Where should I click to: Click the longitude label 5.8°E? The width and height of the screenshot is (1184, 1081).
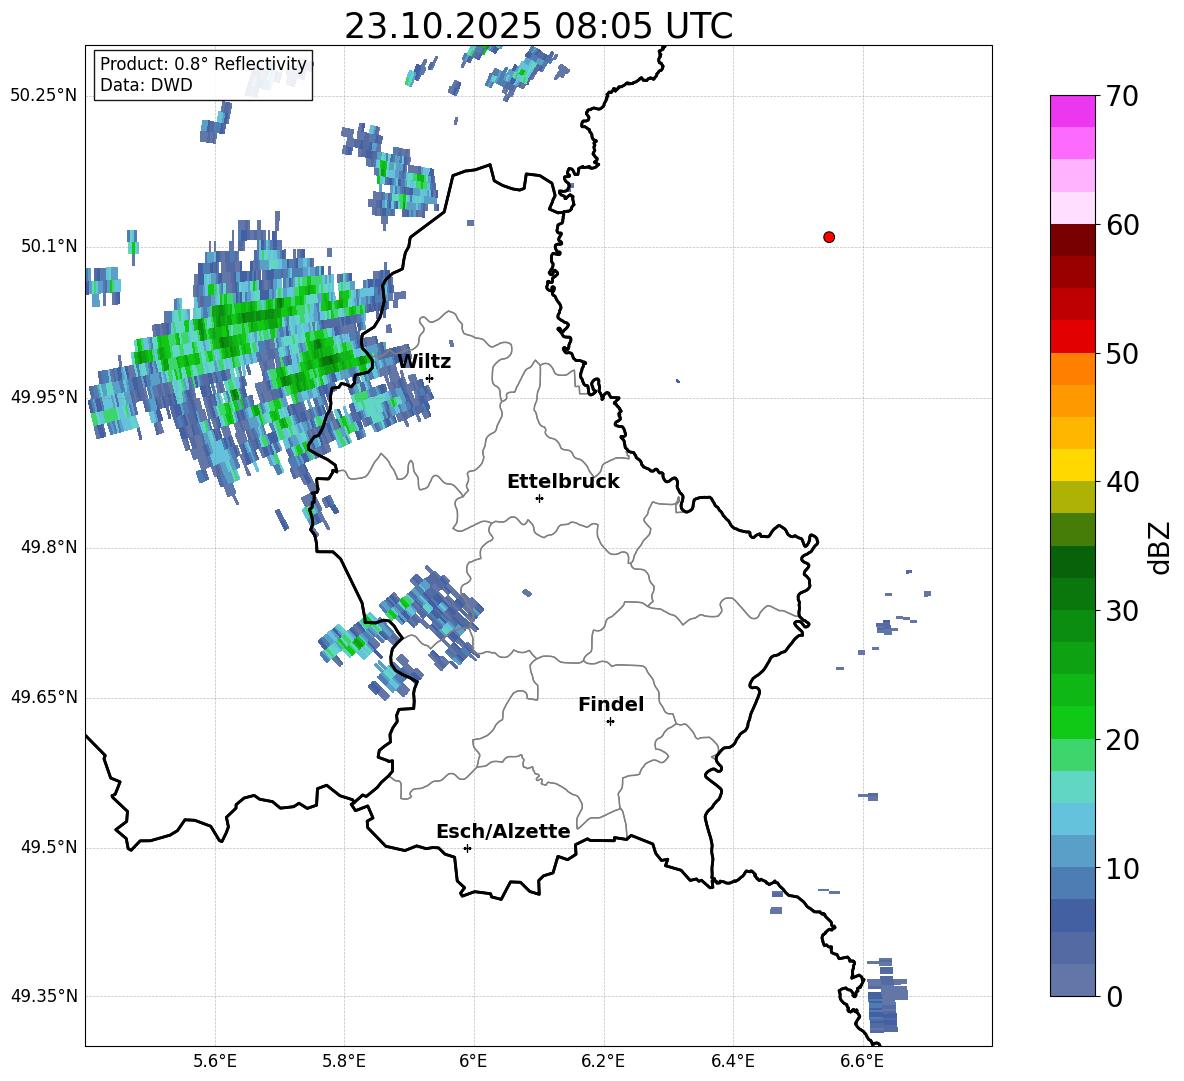point(344,1061)
